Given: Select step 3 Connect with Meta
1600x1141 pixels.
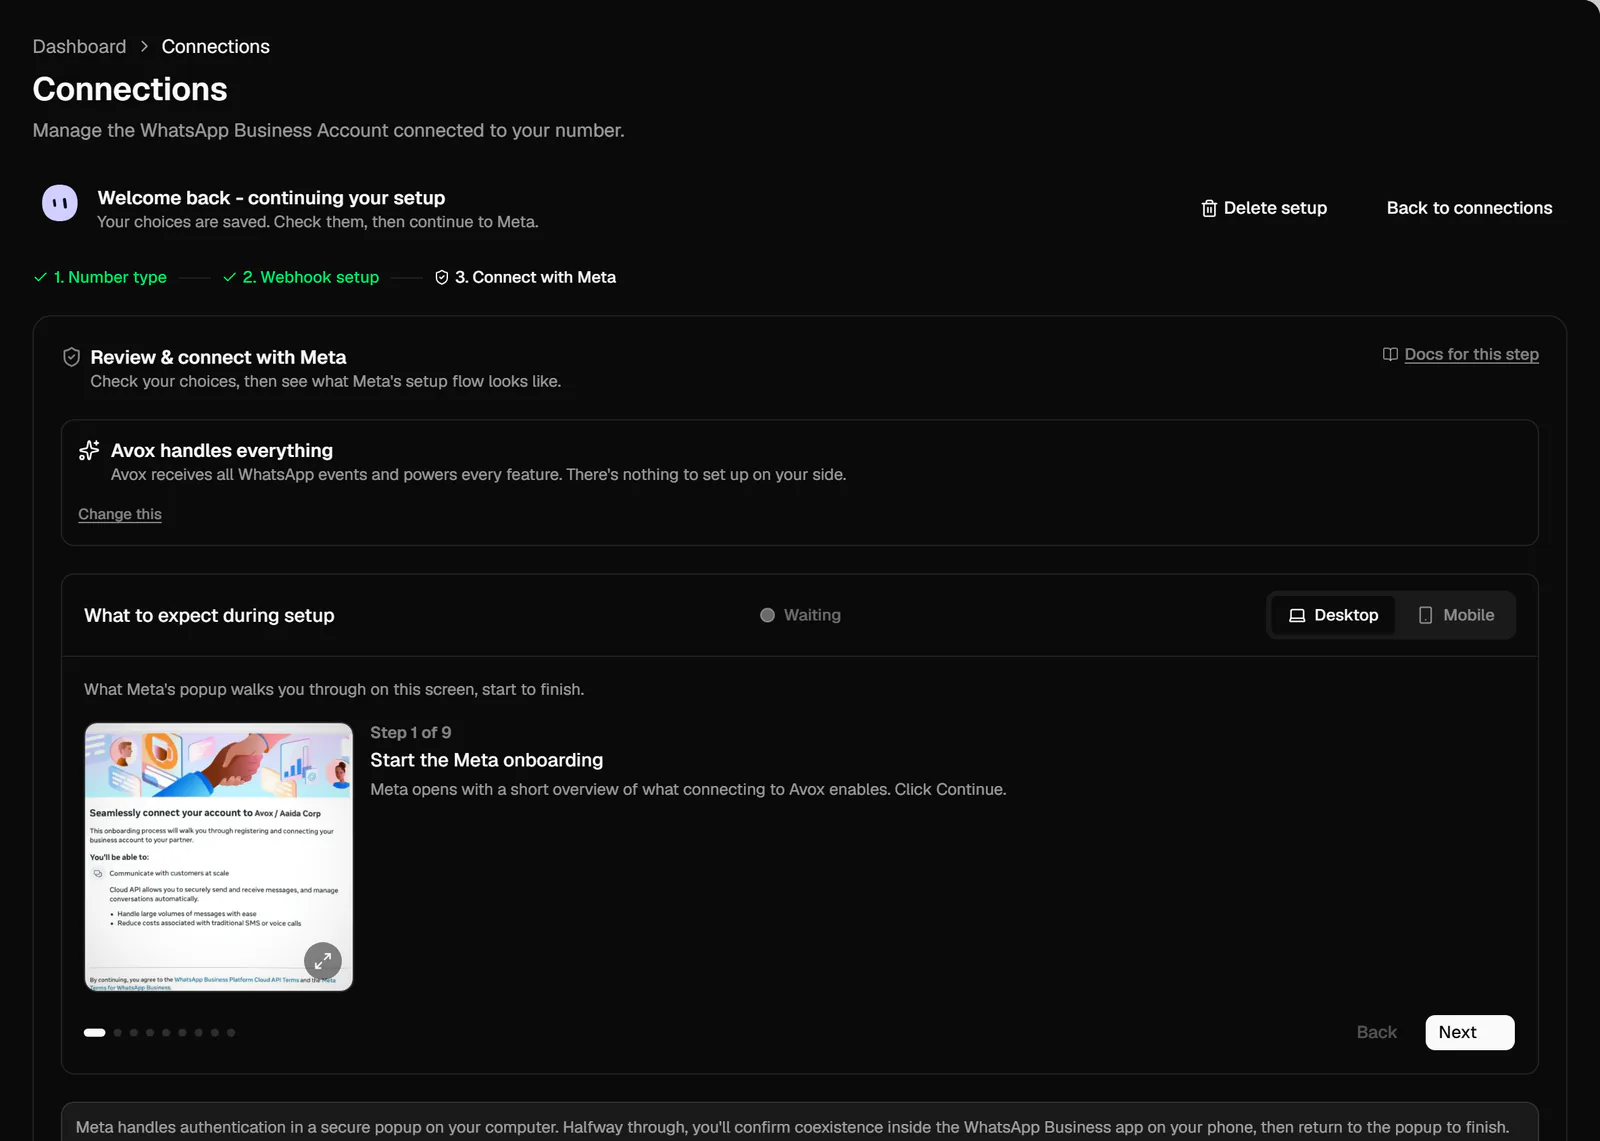Looking at the screenshot, I should 526,277.
